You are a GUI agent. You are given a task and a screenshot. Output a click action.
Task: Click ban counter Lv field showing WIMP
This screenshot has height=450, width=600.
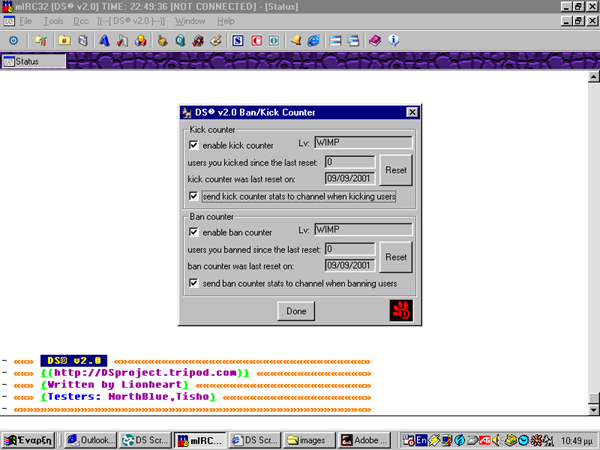click(364, 230)
